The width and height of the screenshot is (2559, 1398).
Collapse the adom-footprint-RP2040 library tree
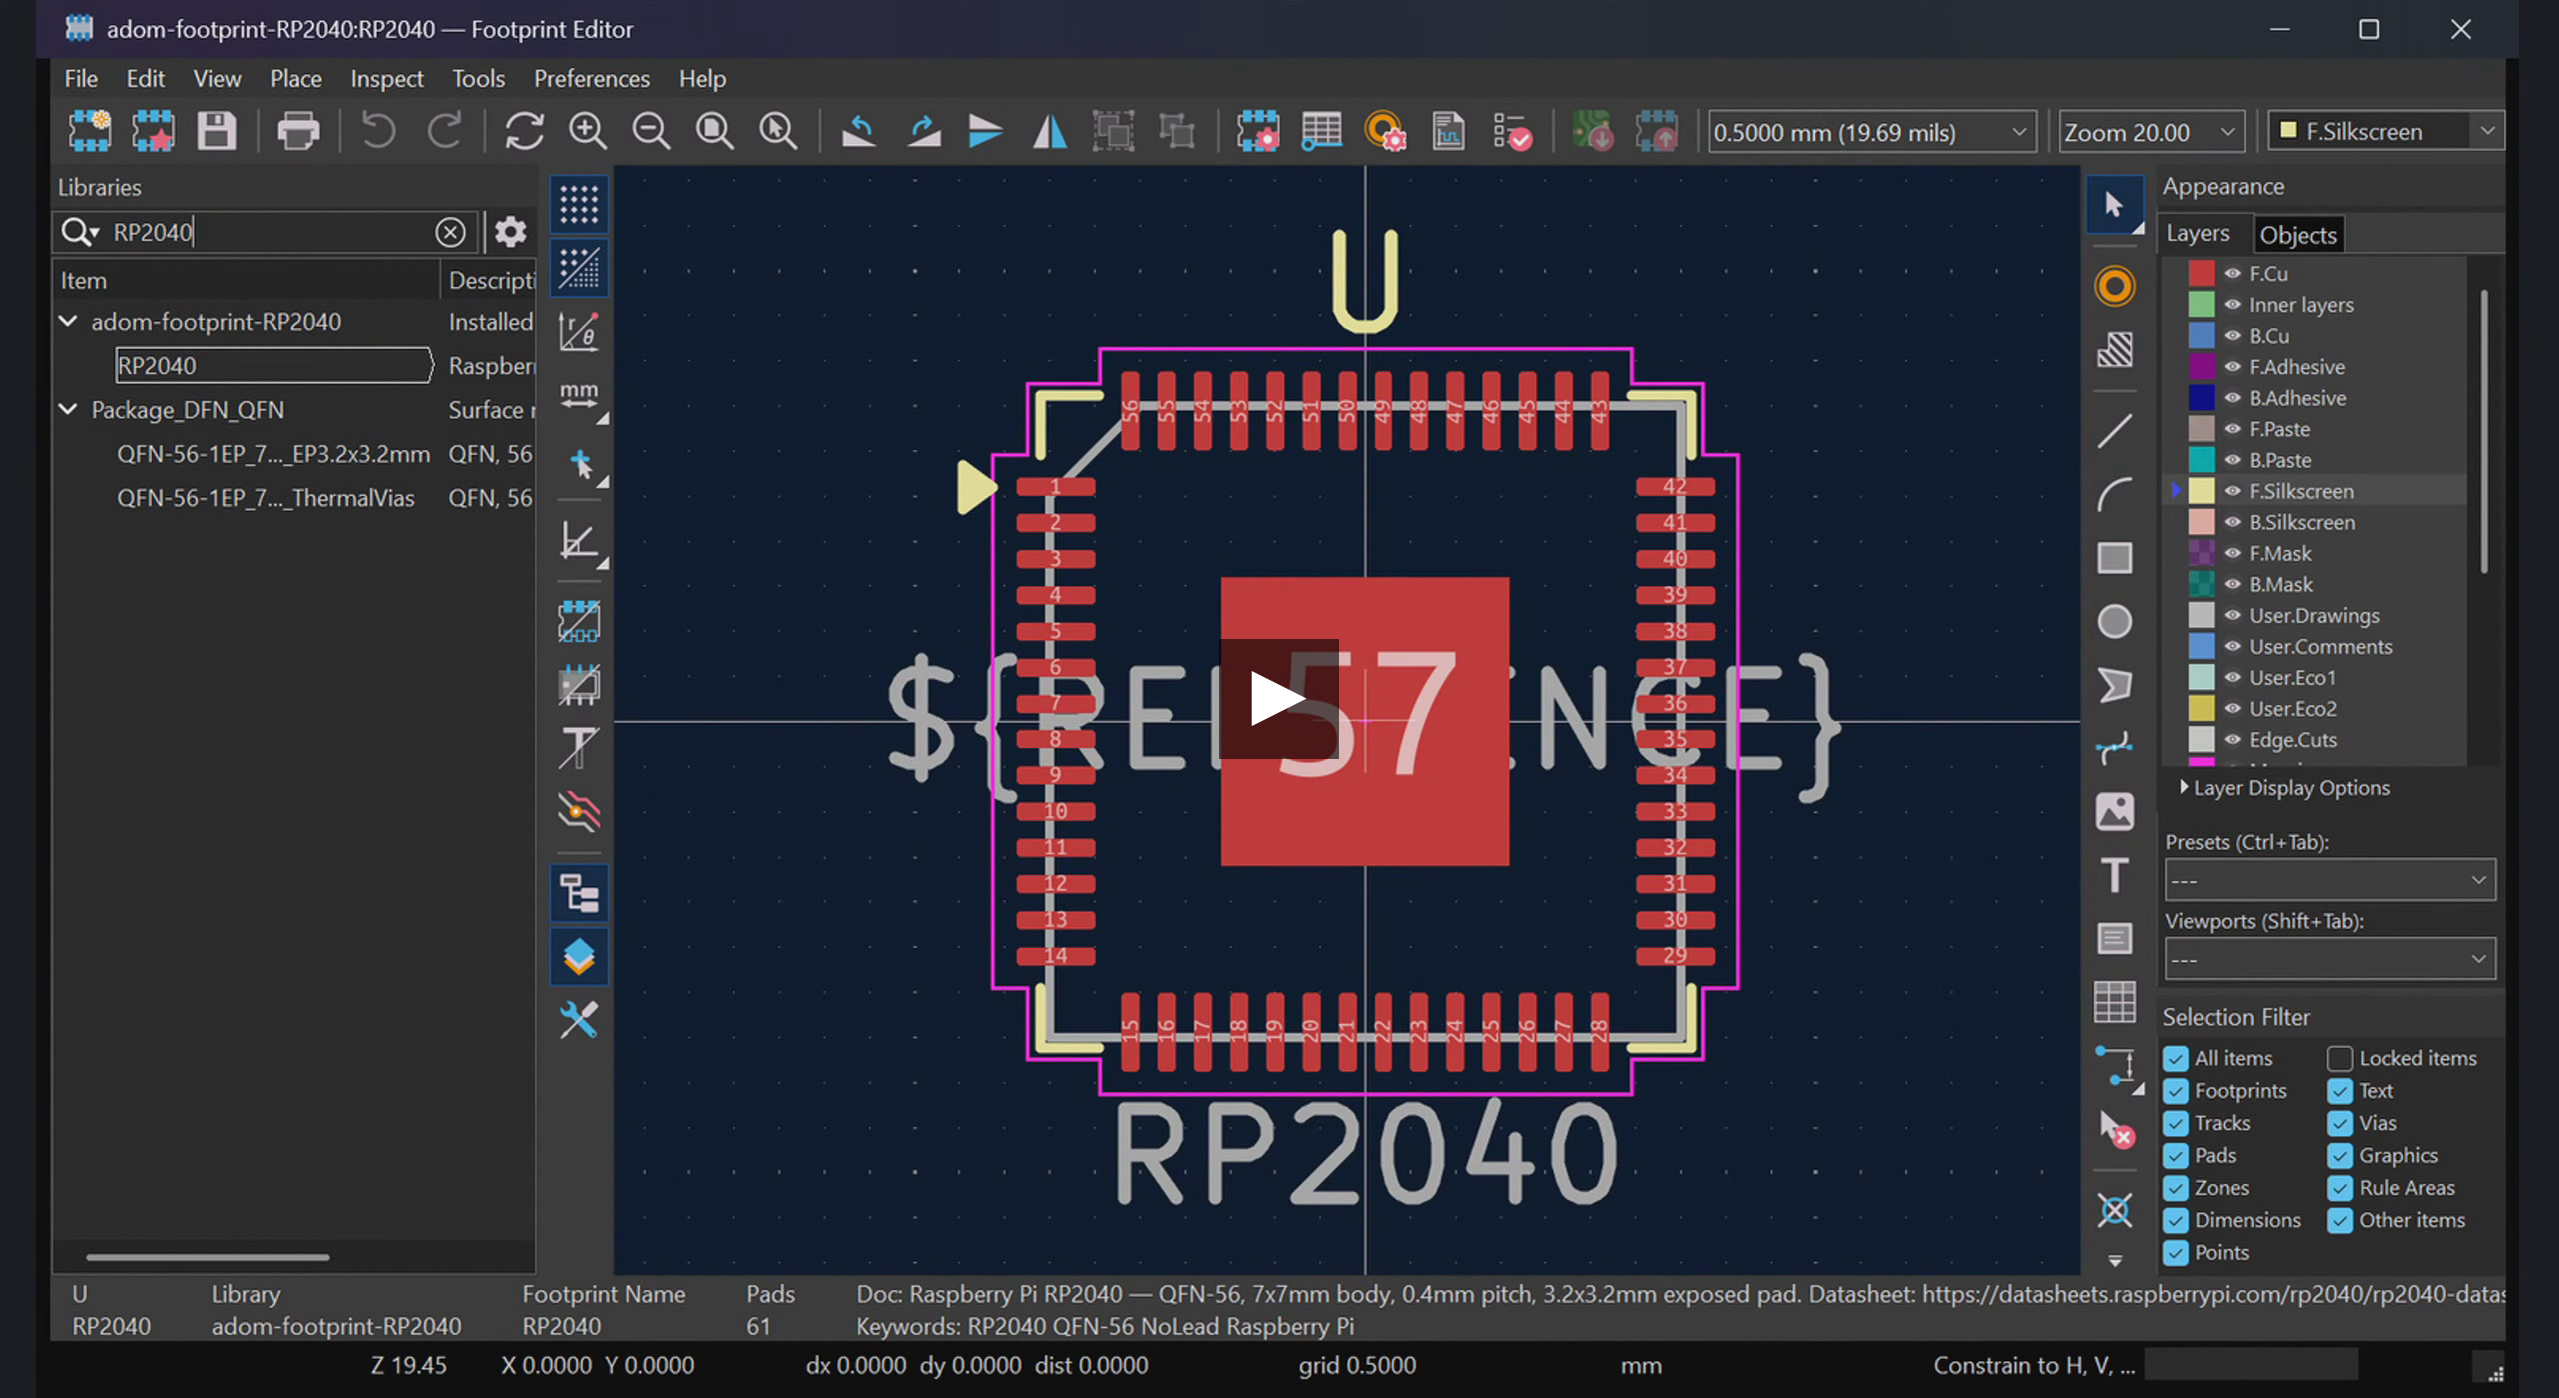coord(68,321)
